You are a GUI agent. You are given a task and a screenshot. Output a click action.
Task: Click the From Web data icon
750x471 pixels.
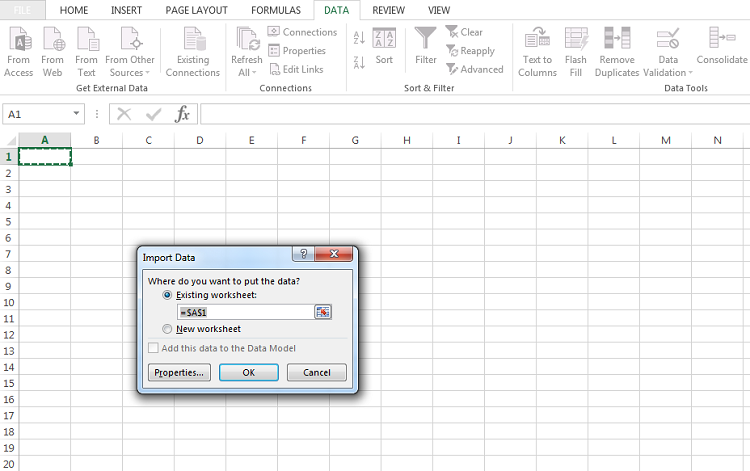(52, 40)
